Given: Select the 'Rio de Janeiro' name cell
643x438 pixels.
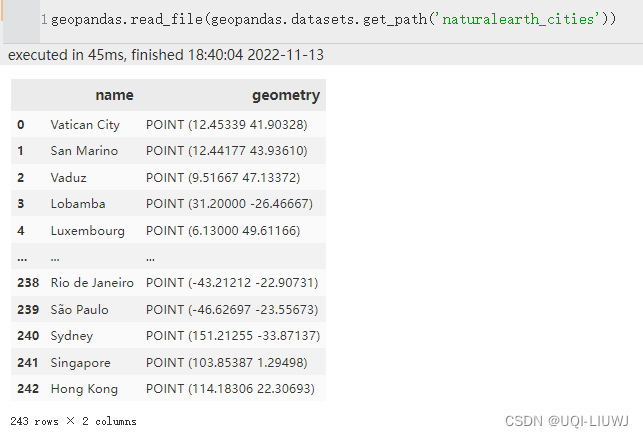Looking at the screenshot, I should pyautogui.click(x=92, y=283).
